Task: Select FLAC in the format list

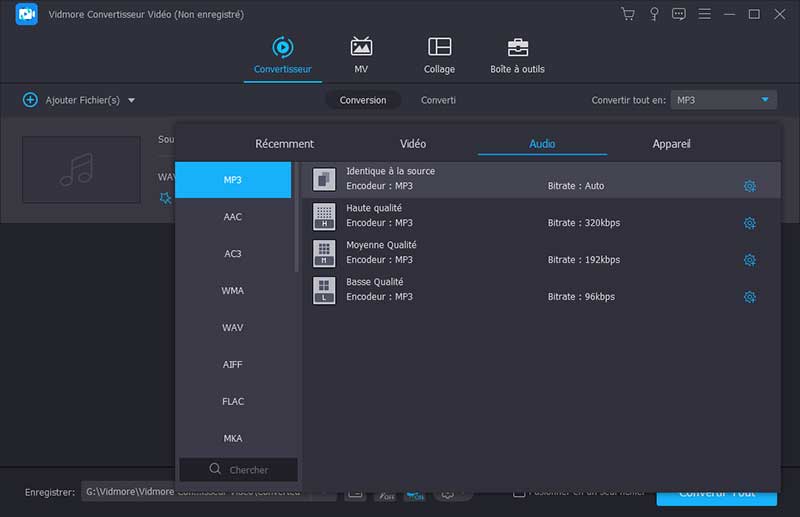Action: 233,401
